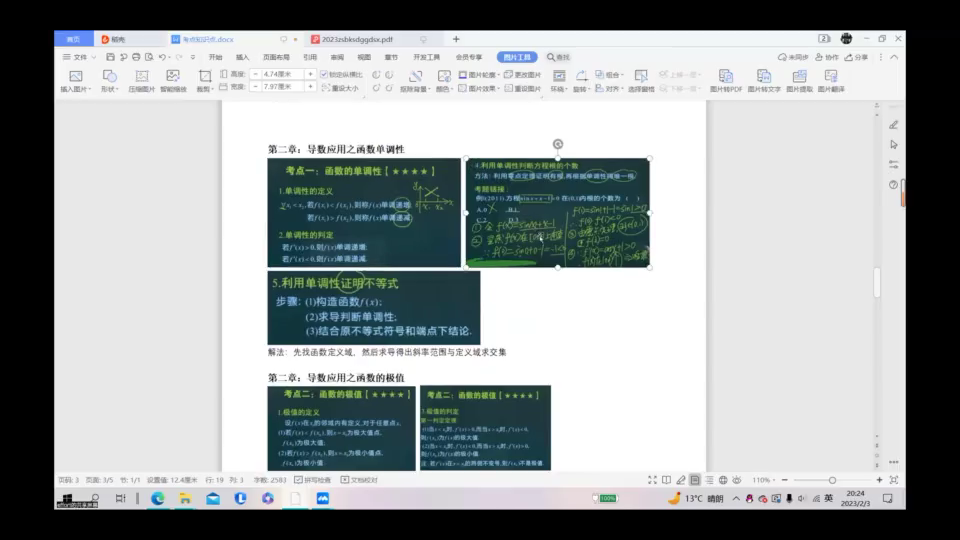
Task: Click the 重设大小 reset size button
Action: pyautogui.click(x=340, y=88)
